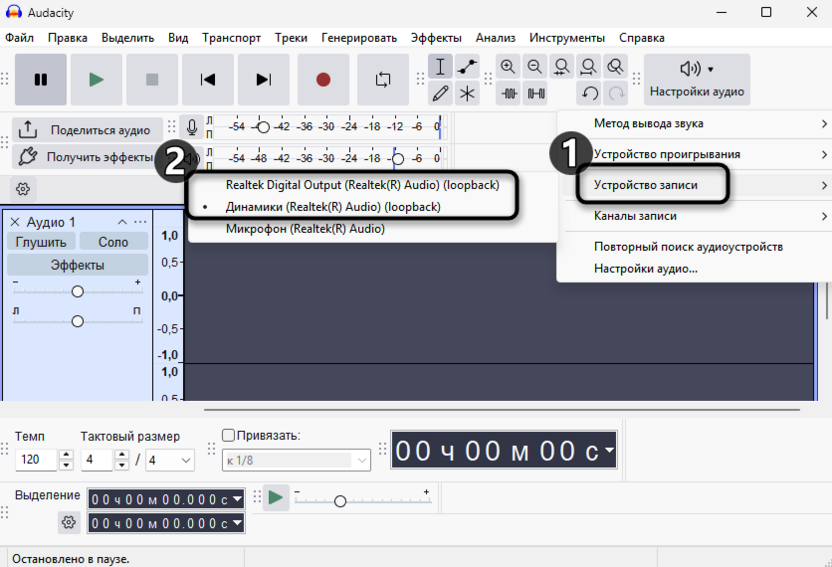Select the Draw pencil tool
Image resolution: width=832 pixels, height=567 pixels.
[x=440, y=94]
